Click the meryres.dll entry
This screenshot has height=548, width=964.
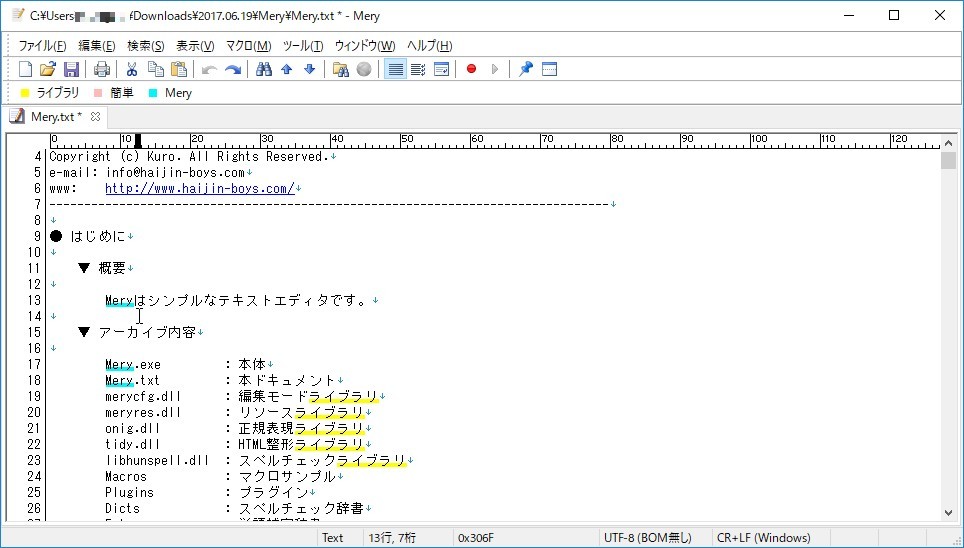pyautogui.click(x=143, y=412)
